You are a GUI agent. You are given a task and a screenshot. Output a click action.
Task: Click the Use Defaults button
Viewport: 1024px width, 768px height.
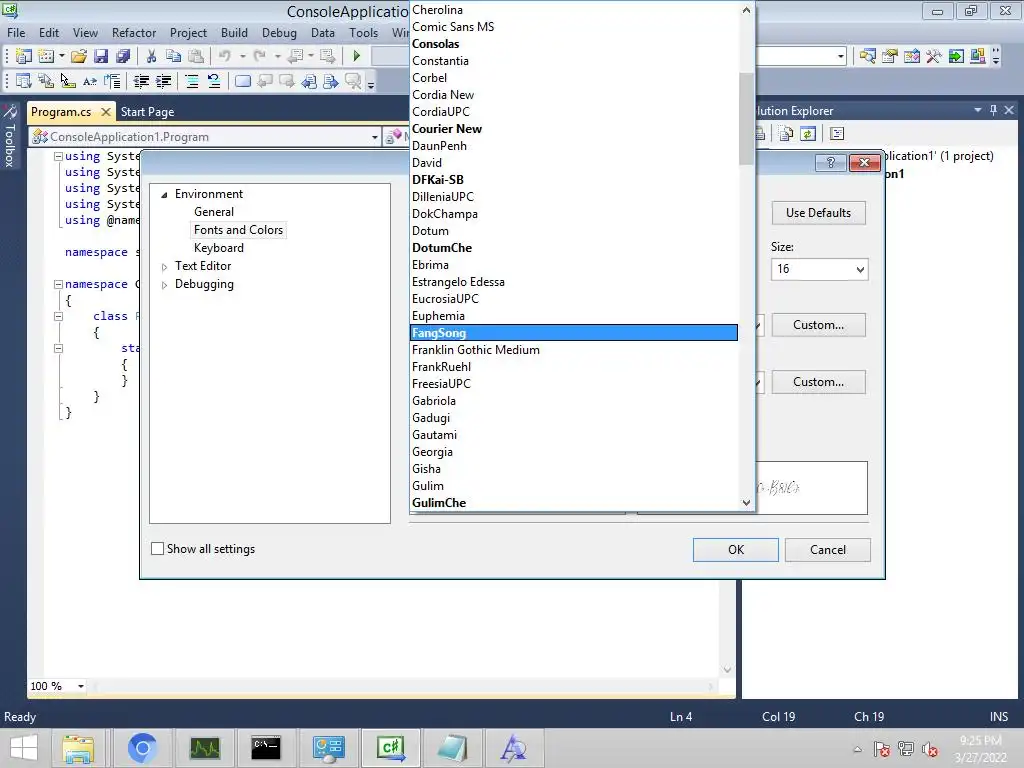(x=818, y=213)
